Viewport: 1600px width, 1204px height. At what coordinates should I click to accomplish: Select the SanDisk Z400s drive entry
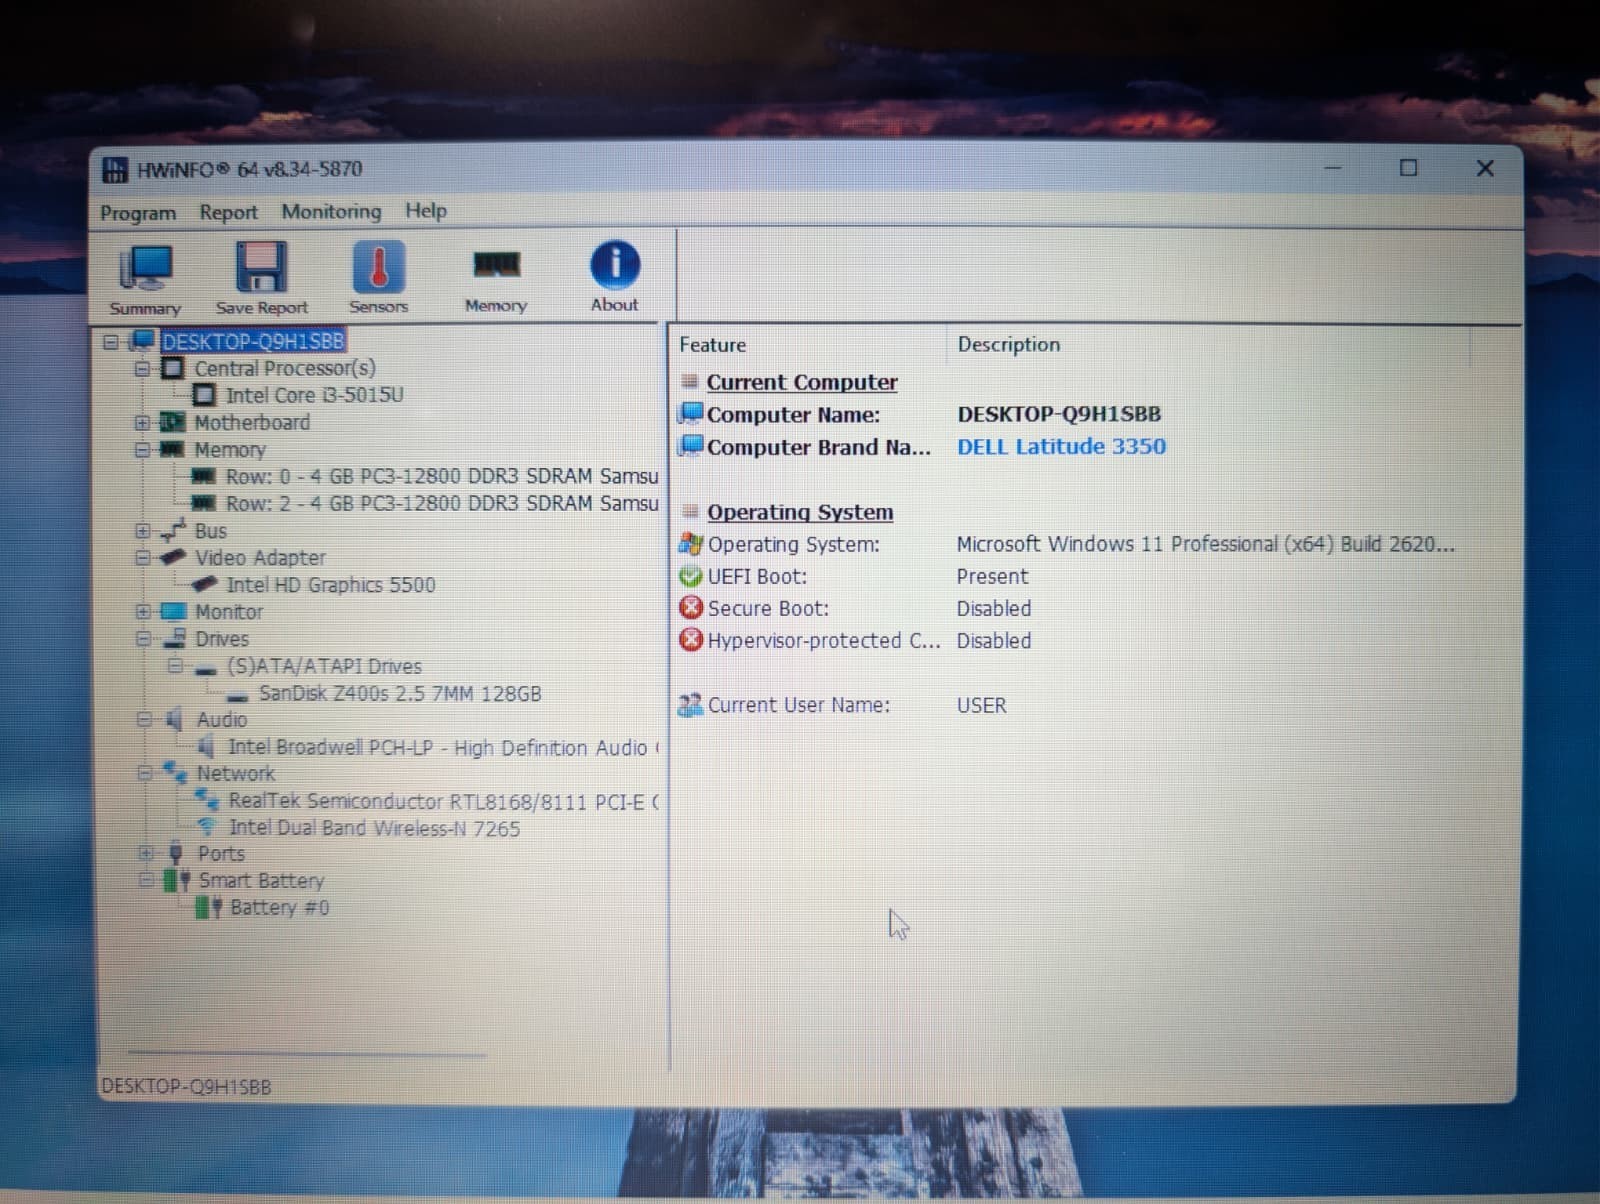coord(400,693)
